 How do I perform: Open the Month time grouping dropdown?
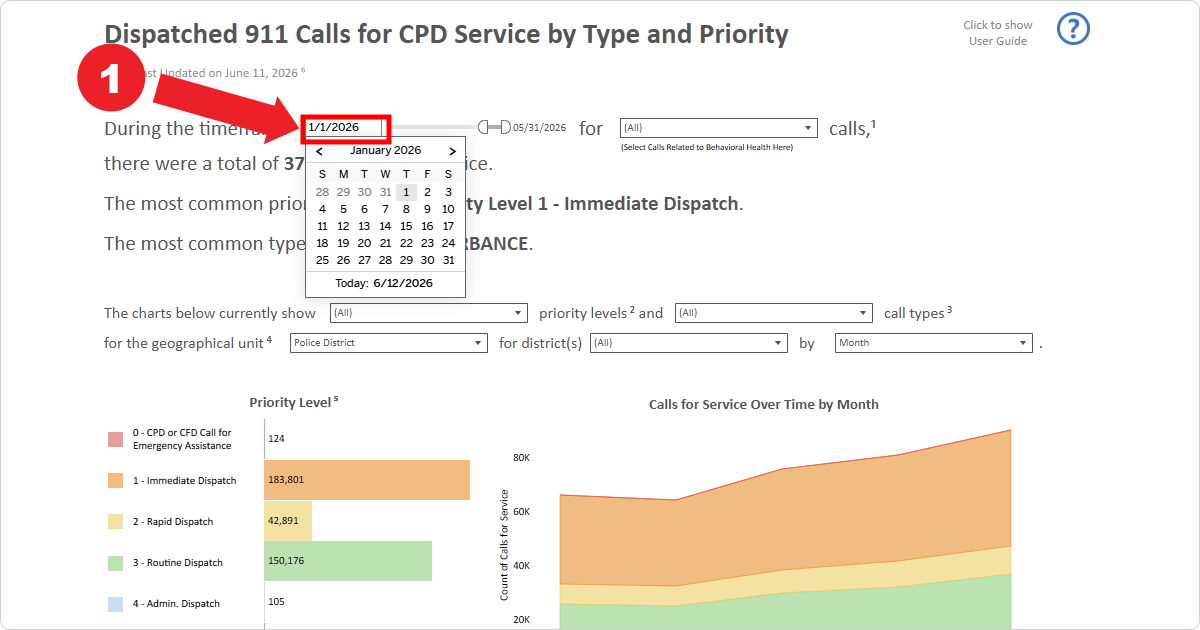tap(933, 343)
